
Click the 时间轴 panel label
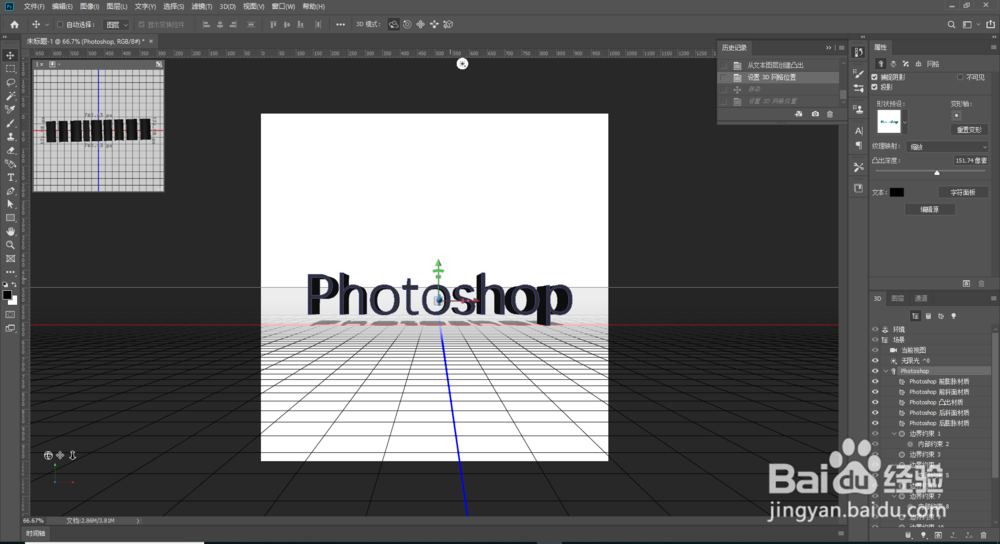[x=36, y=533]
